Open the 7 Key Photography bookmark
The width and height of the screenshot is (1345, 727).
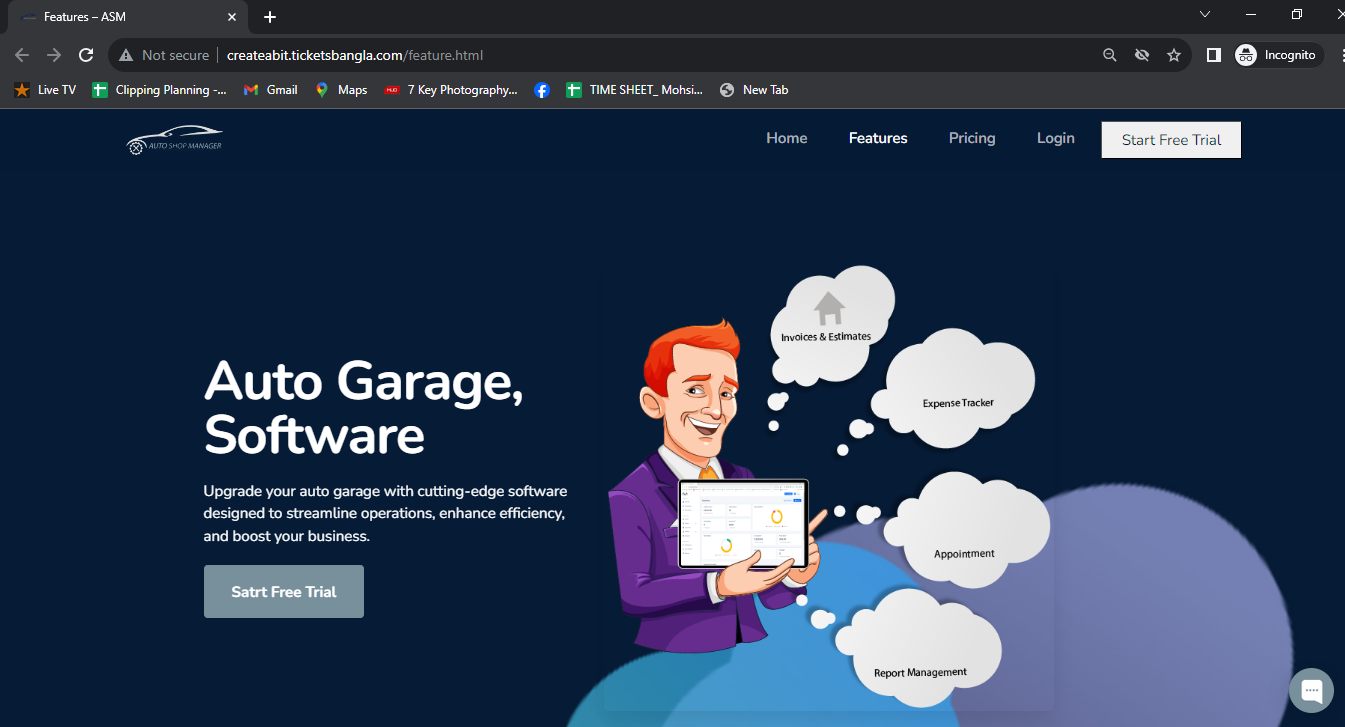451,90
